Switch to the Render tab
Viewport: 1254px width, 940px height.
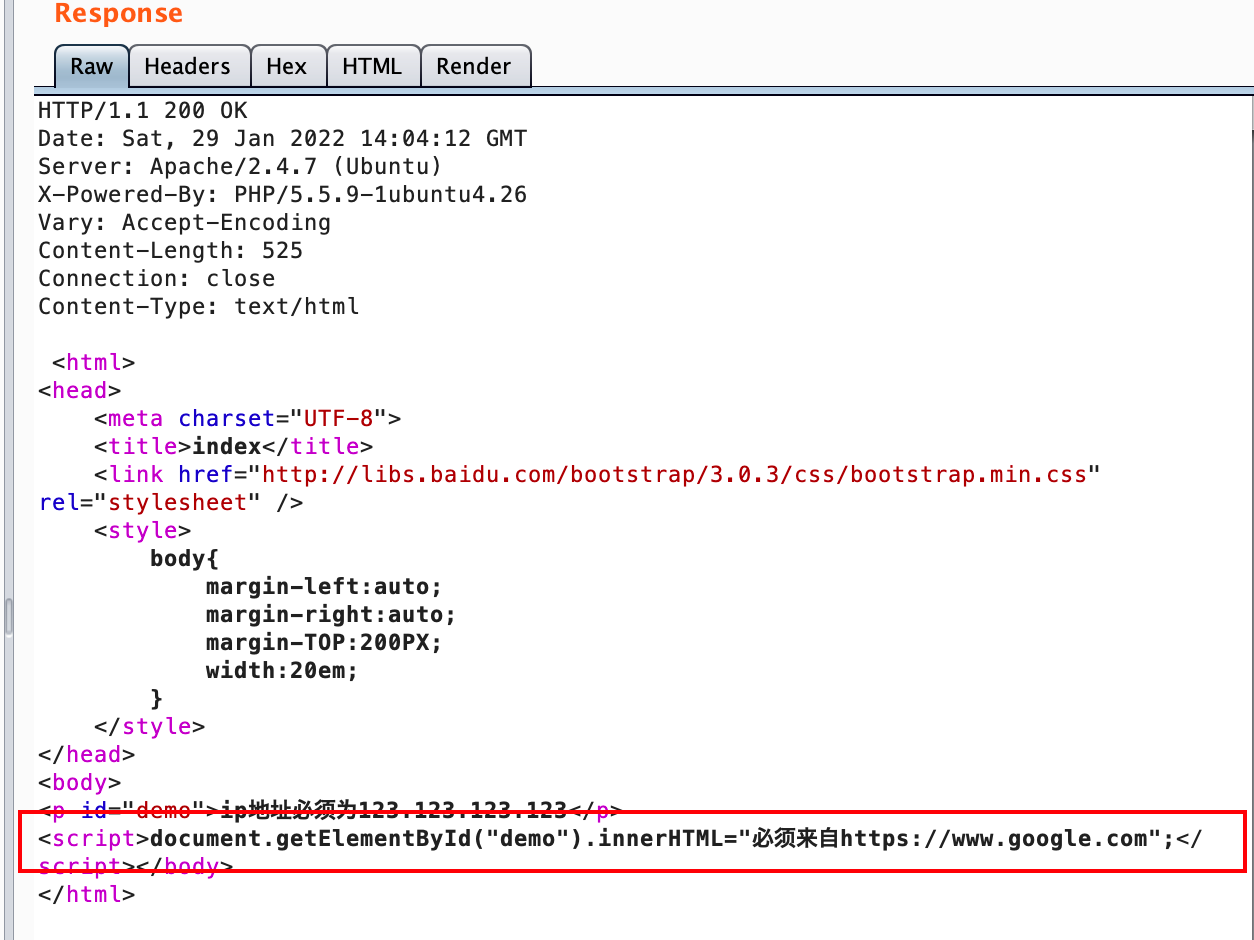point(475,66)
